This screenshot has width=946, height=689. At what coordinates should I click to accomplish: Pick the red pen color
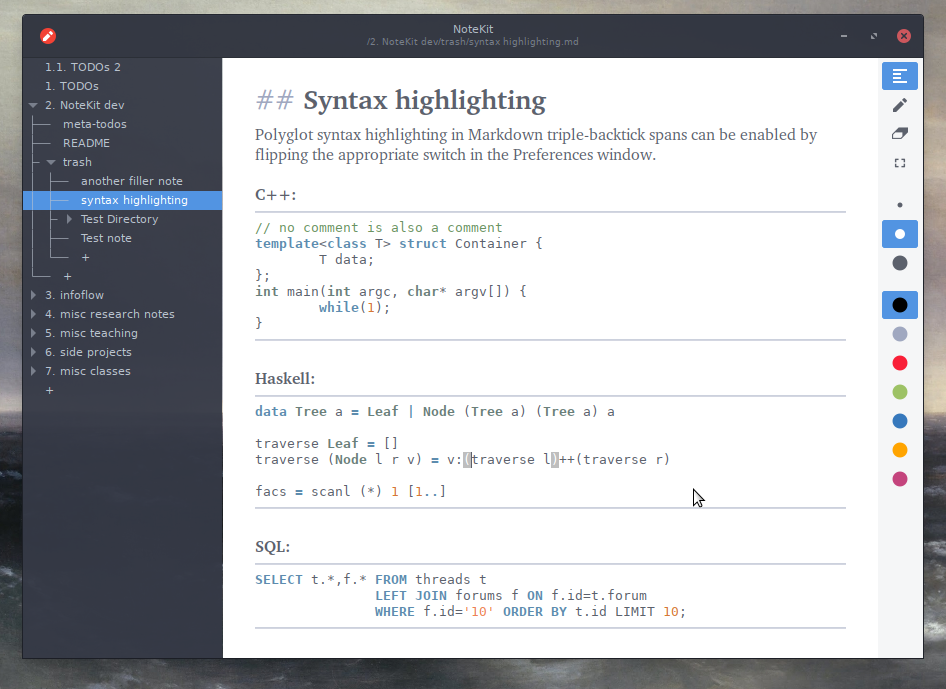click(x=900, y=363)
